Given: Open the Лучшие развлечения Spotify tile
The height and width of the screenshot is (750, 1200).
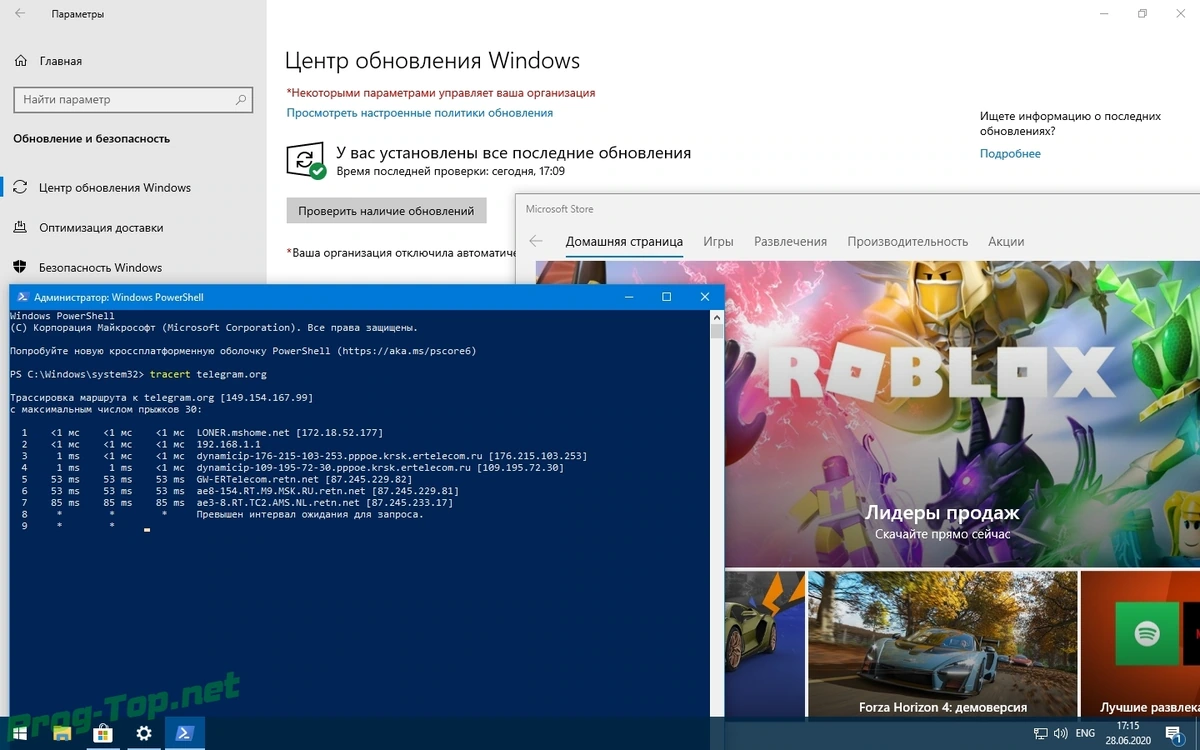Looking at the screenshot, I should pos(1141,646).
